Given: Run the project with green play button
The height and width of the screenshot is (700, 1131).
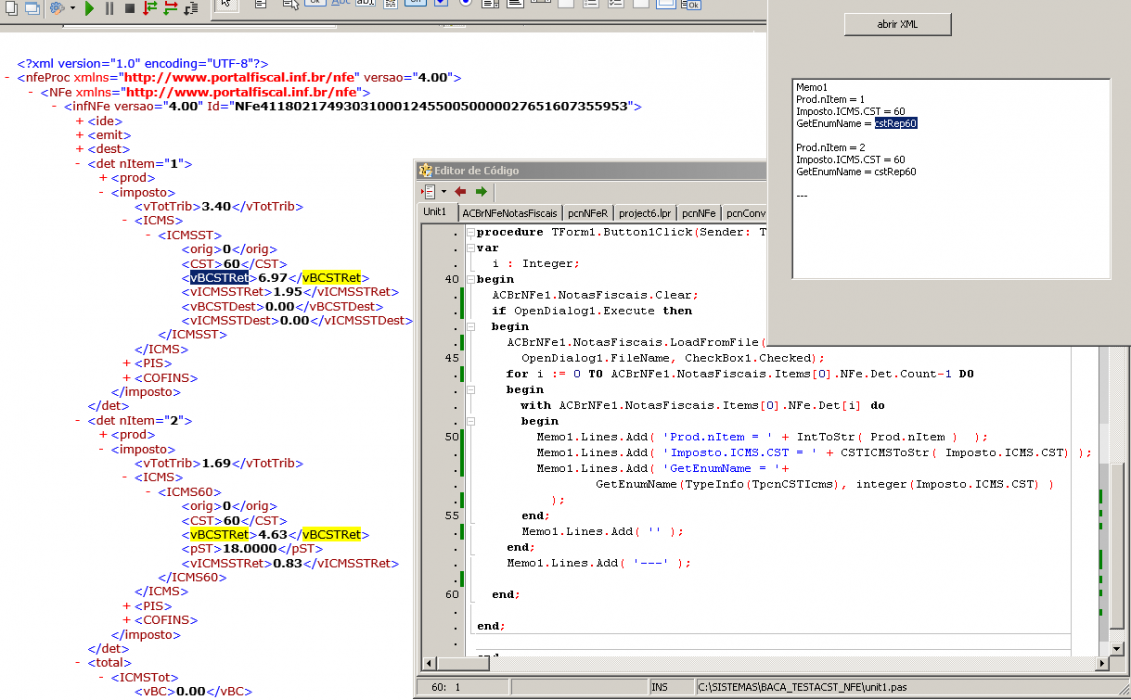Looking at the screenshot, I should [89, 8].
